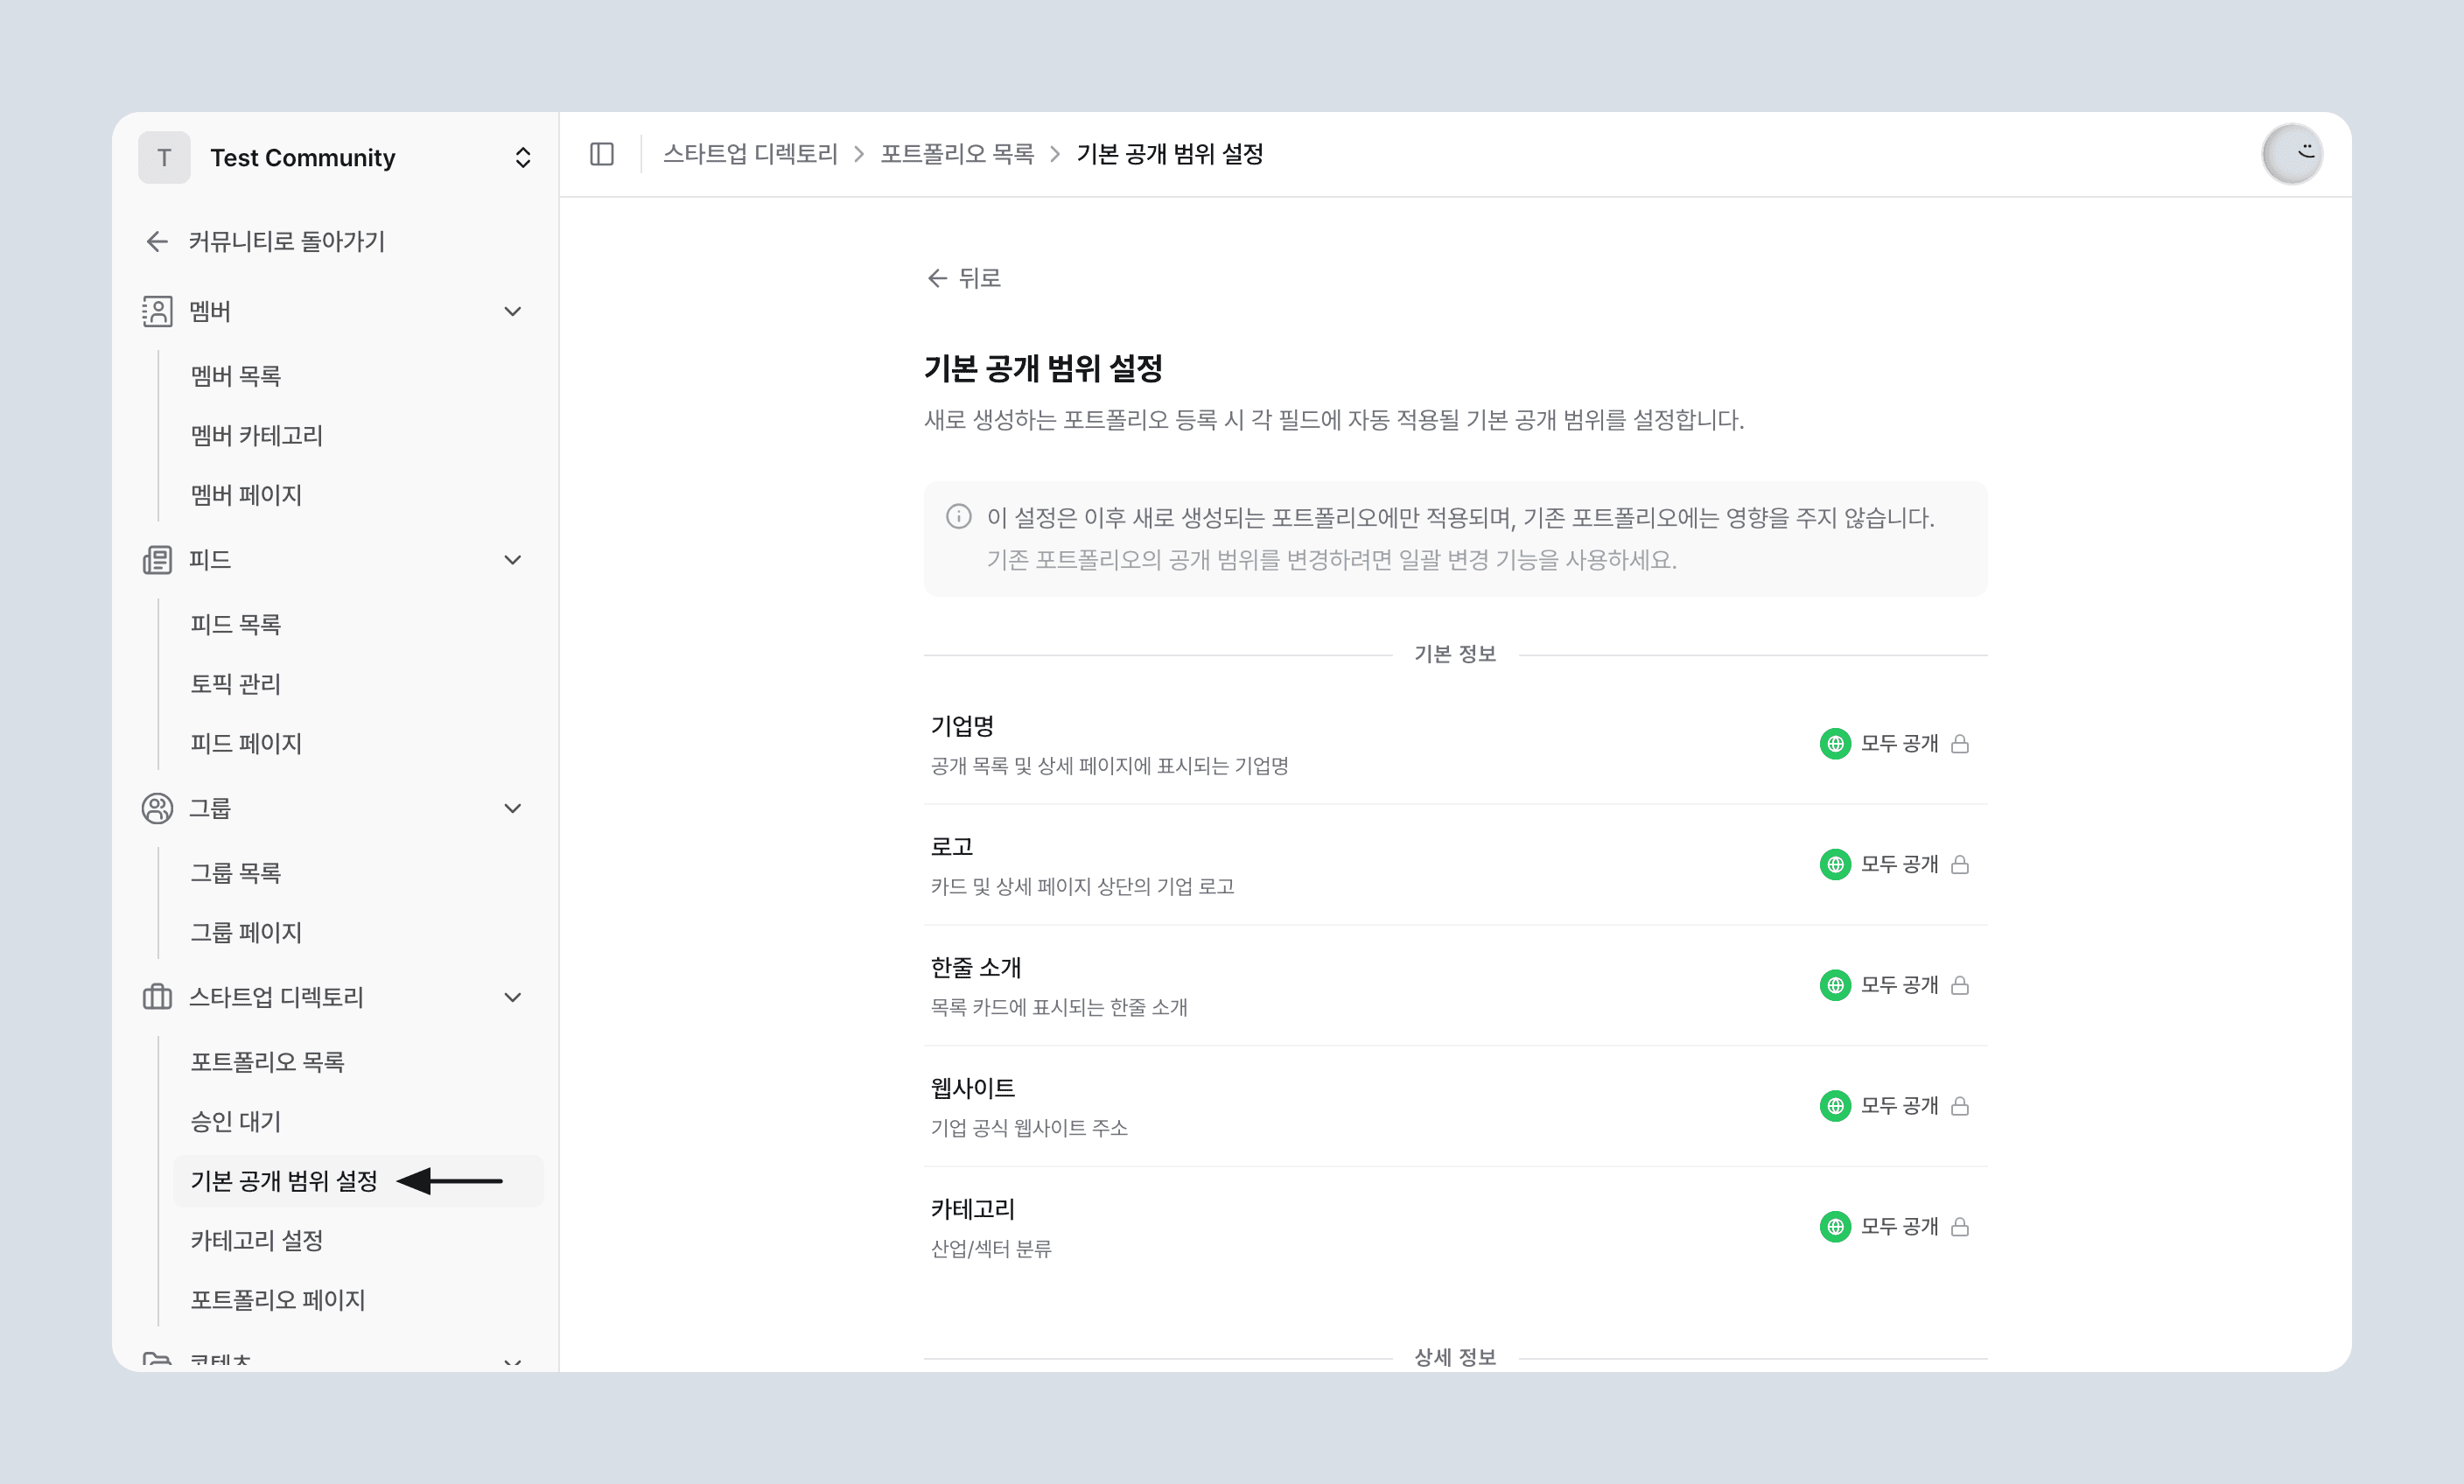Click the lock icon on 기업명 row

pyautogui.click(x=1960, y=744)
